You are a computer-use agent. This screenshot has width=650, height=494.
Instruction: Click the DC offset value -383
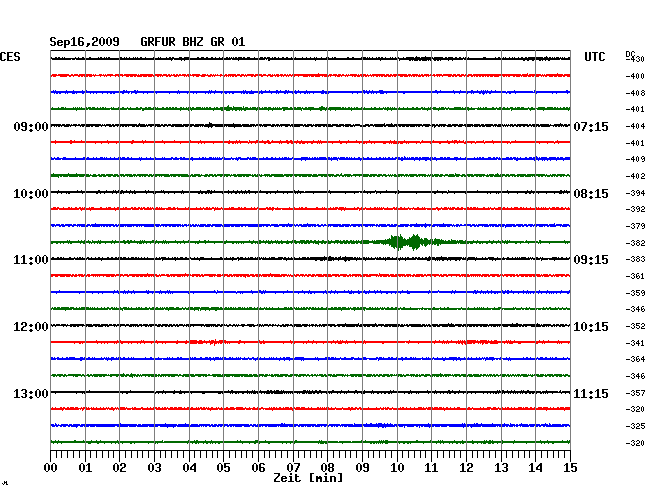635,259
